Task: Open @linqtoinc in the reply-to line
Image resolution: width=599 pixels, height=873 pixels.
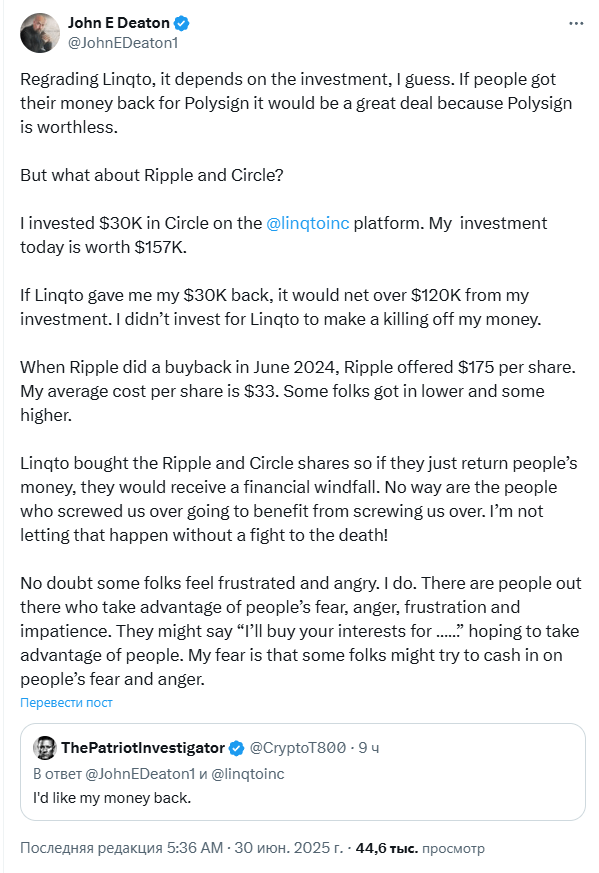Action: [248, 774]
